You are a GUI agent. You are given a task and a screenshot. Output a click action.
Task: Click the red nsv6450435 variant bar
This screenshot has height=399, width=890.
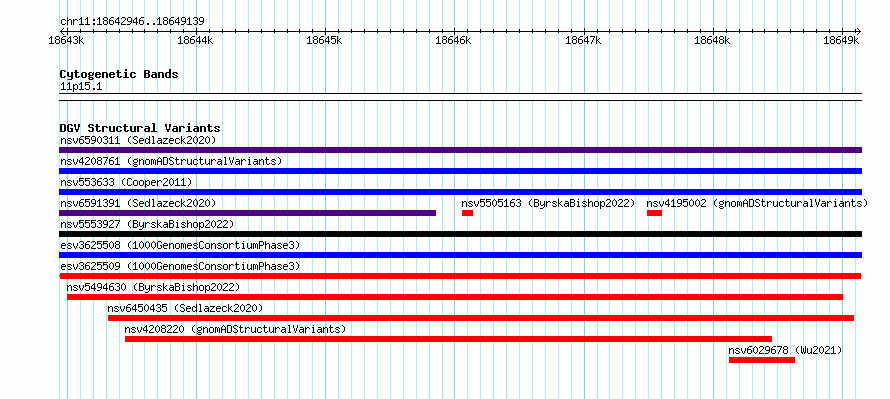pos(481,318)
